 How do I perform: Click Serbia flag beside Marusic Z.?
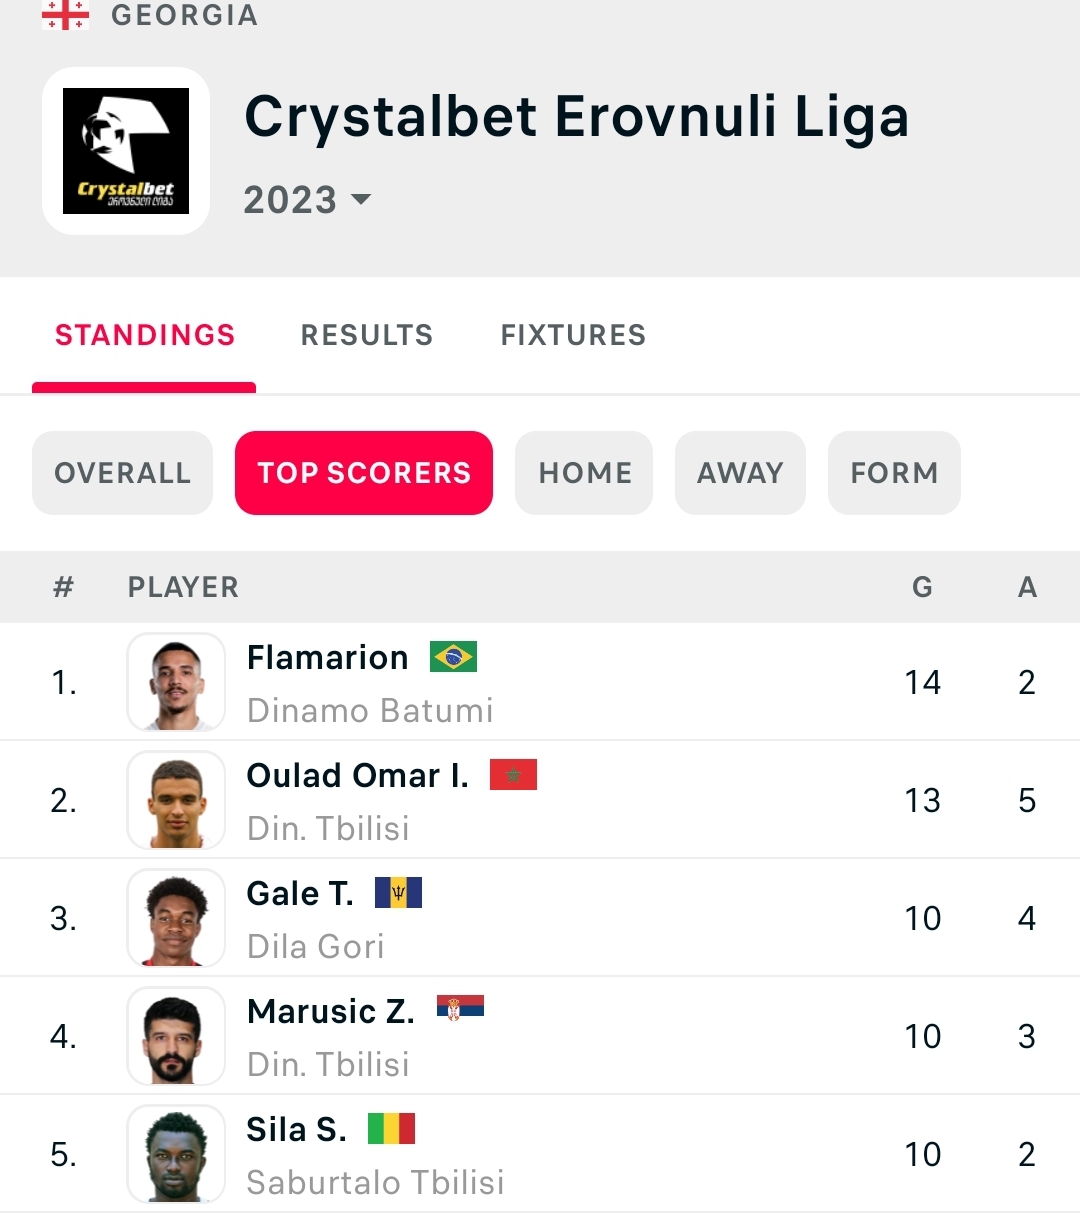(x=460, y=1009)
